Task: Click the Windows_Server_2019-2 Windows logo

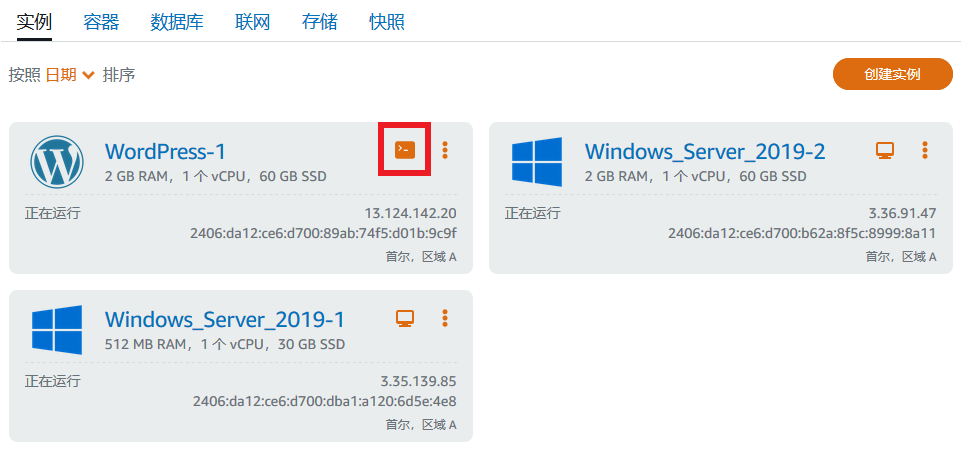Action: tap(537, 162)
